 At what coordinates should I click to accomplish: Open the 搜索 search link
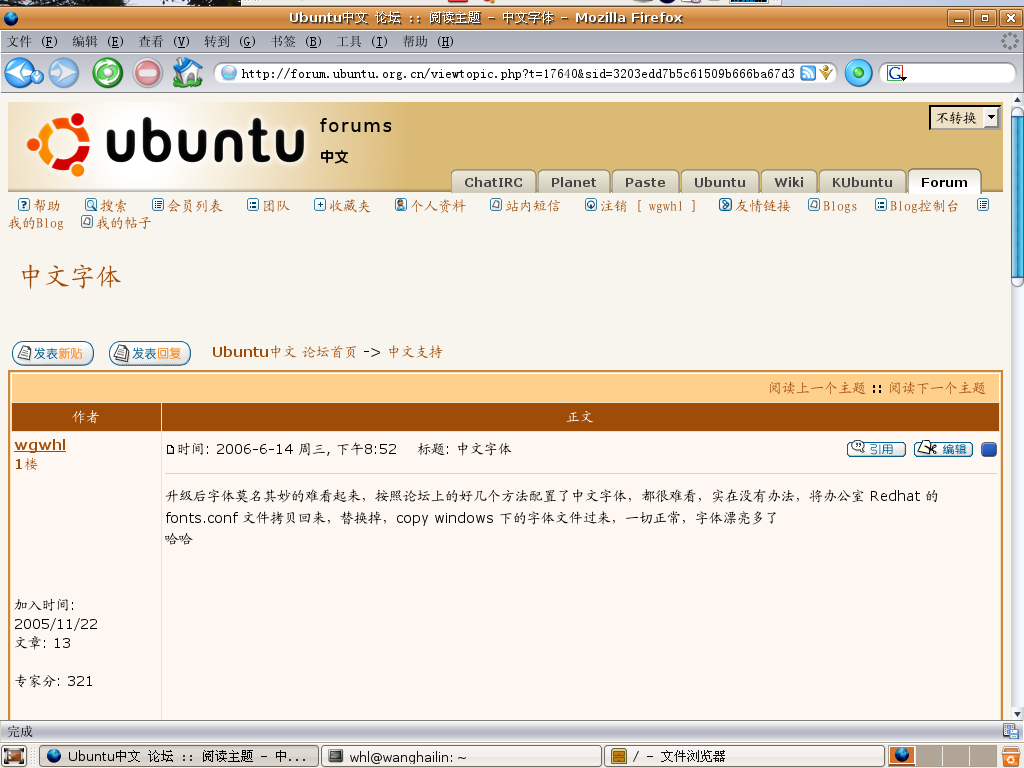[x=106, y=206]
